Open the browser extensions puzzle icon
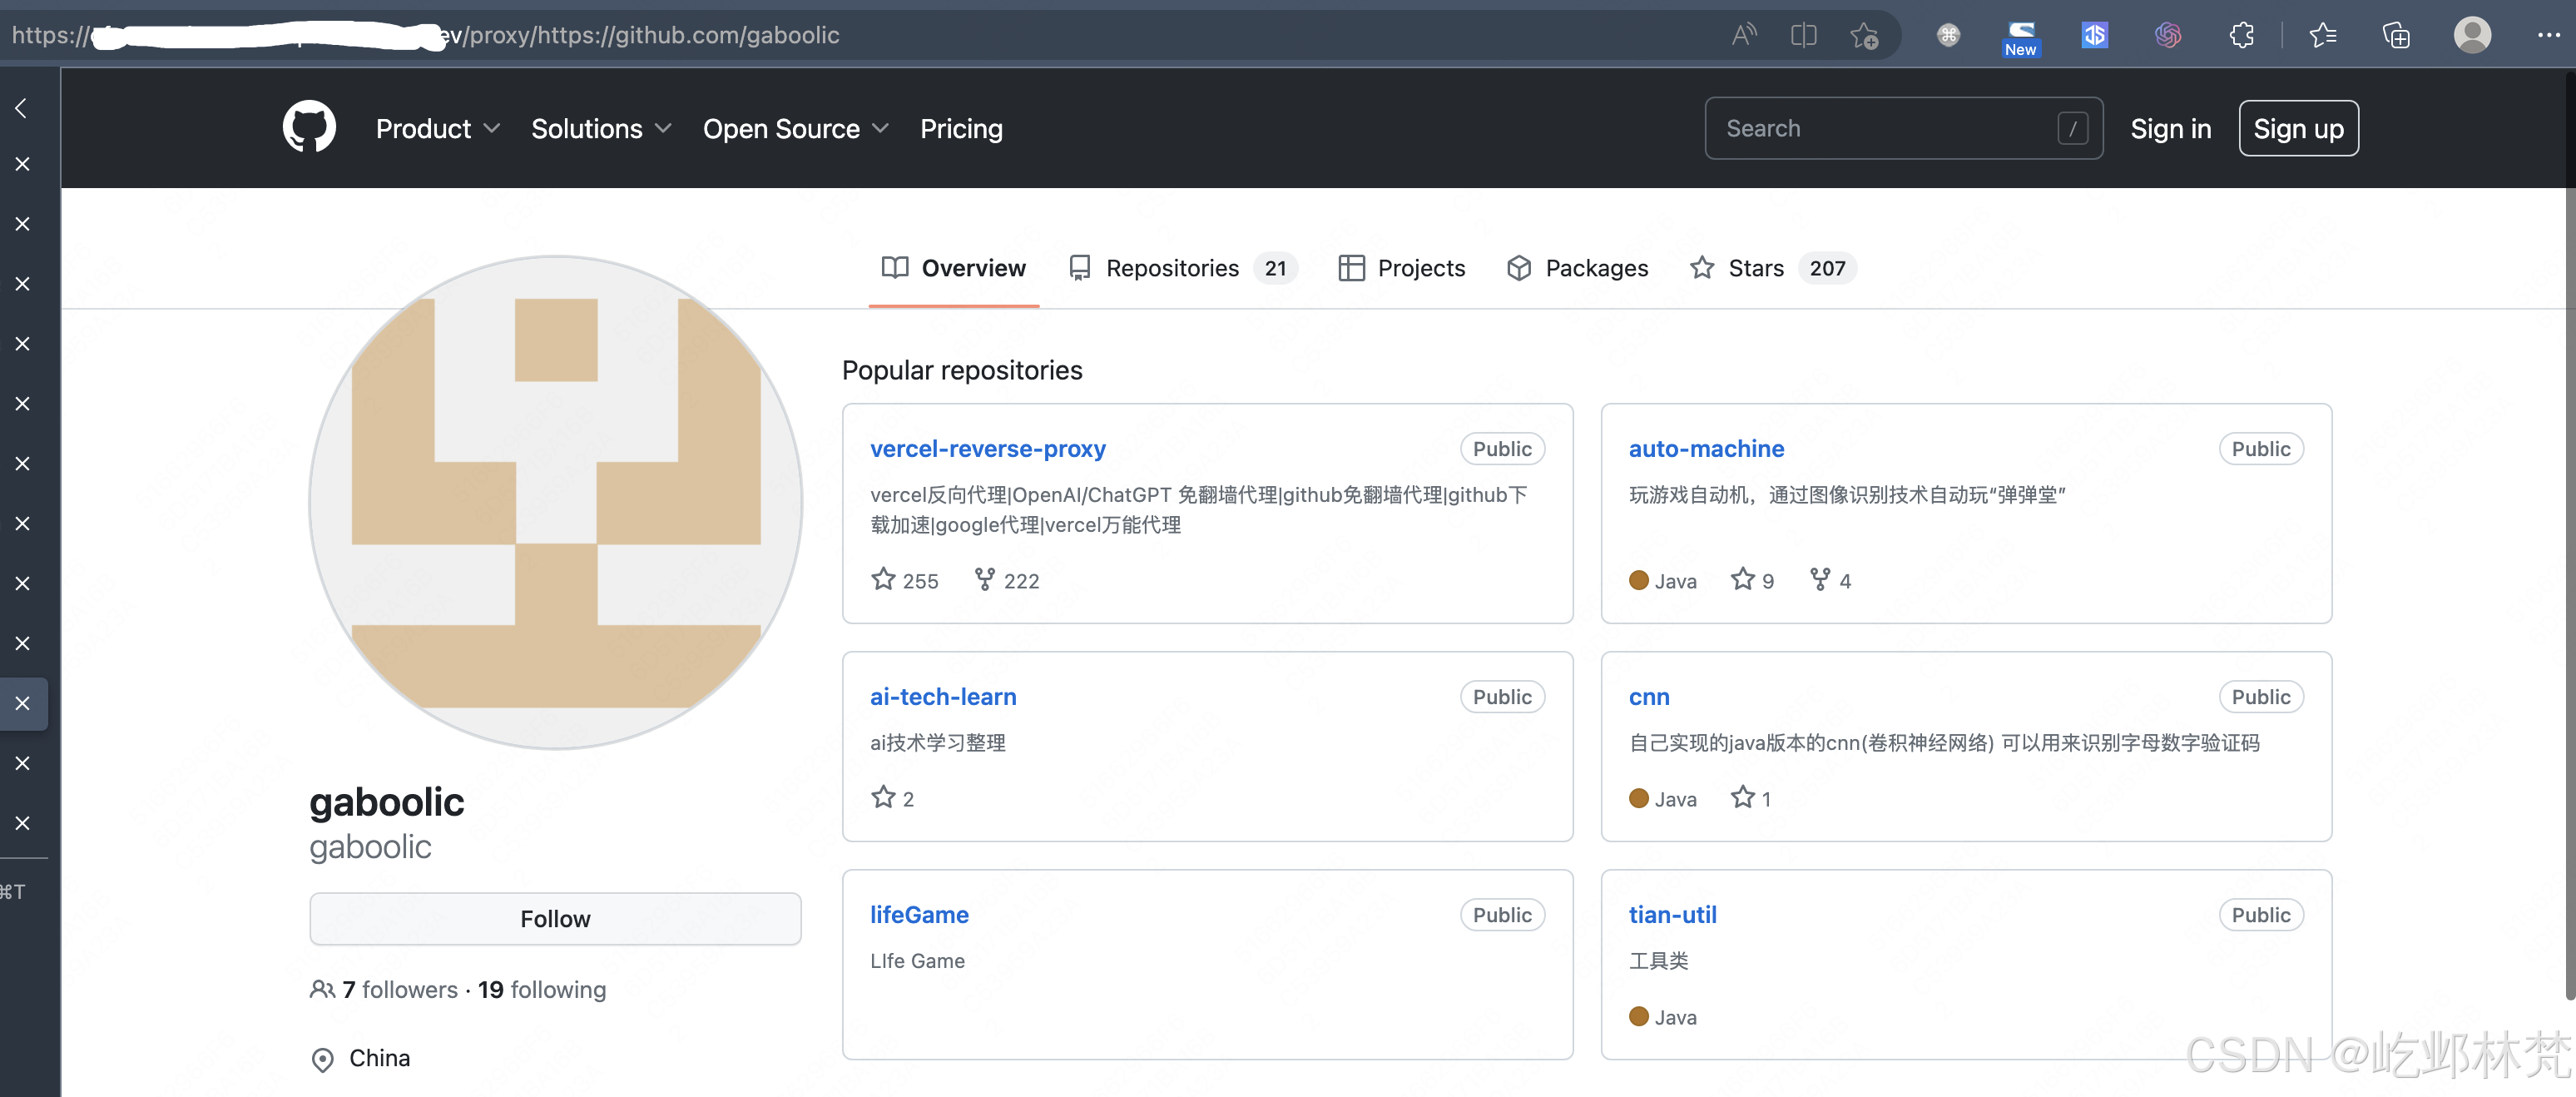 coord(2241,36)
